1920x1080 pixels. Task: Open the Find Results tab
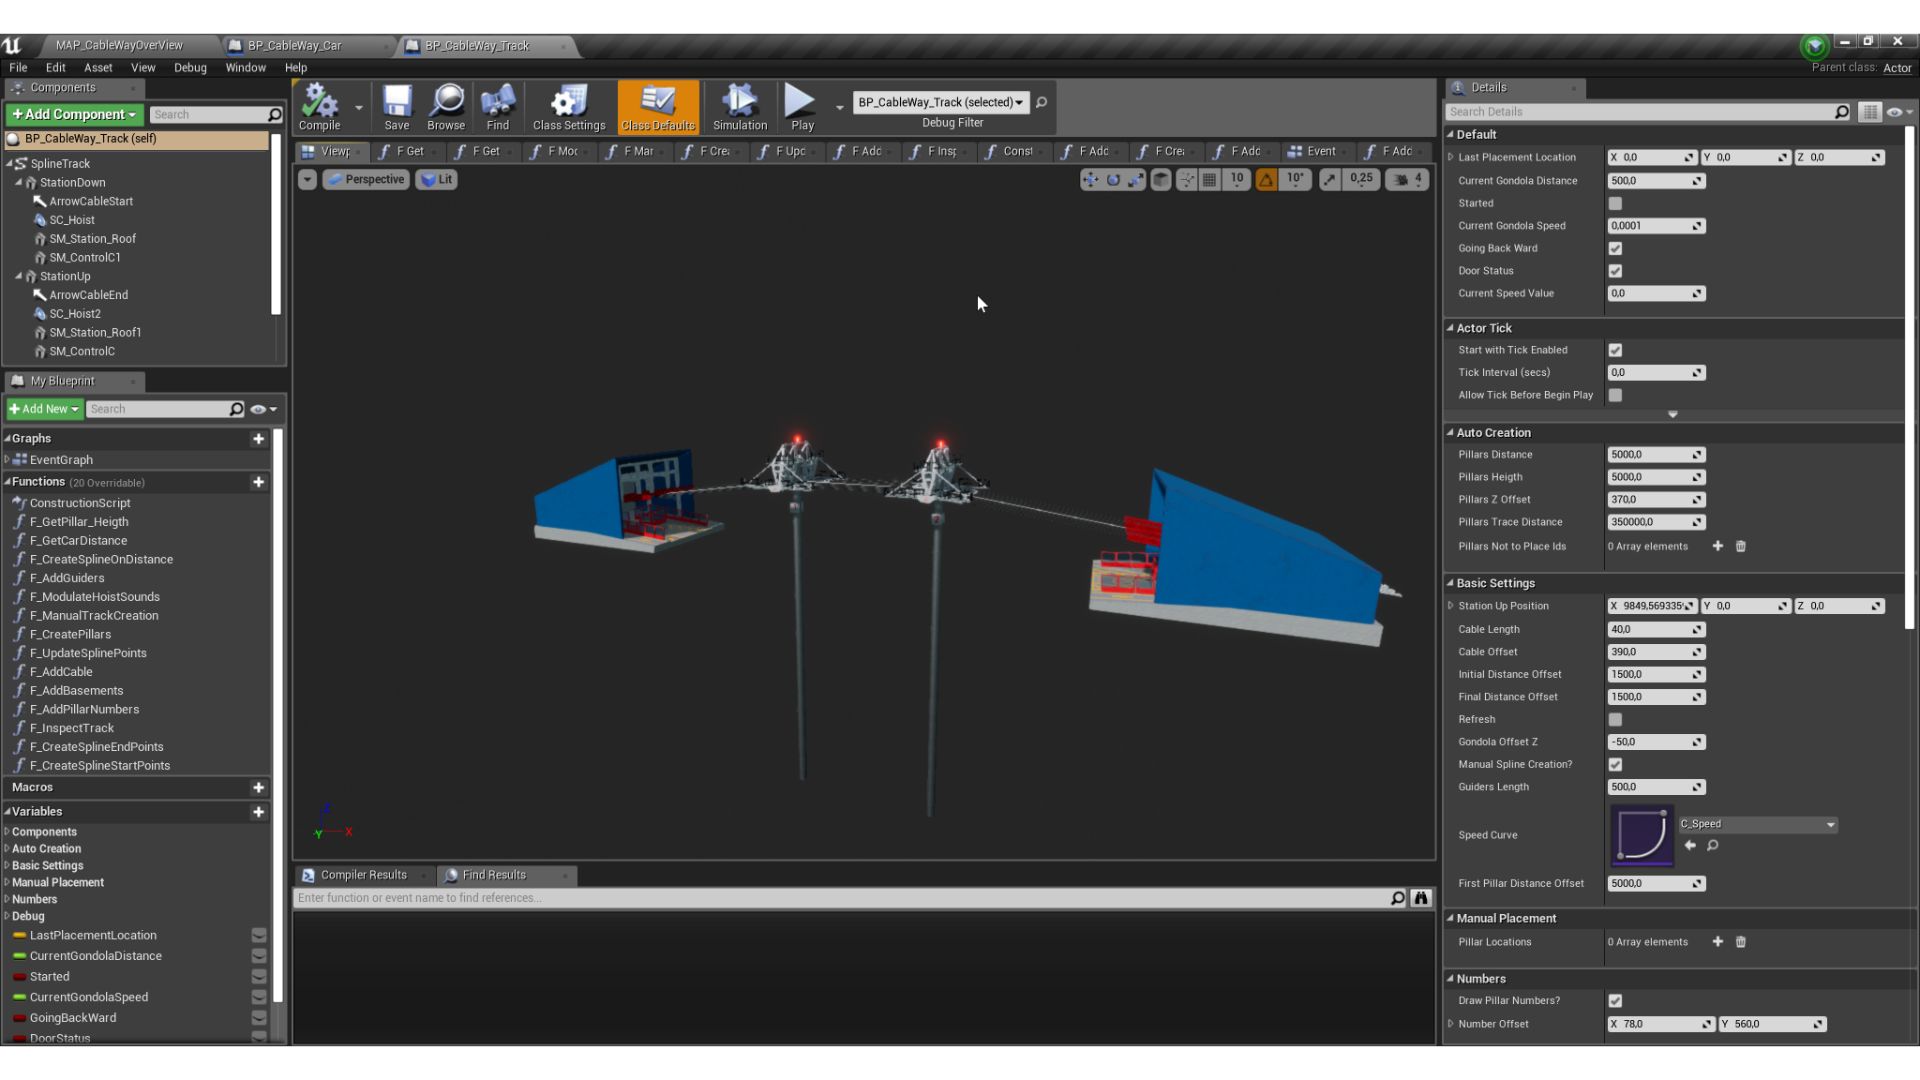(x=494, y=875)
